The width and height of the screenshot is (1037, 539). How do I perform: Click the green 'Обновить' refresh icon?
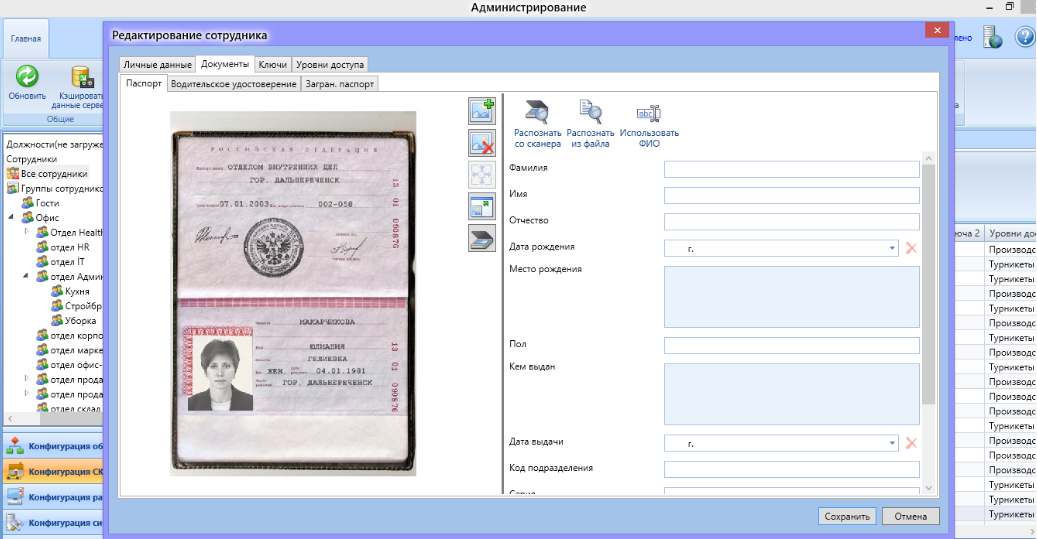coord(27,77)
